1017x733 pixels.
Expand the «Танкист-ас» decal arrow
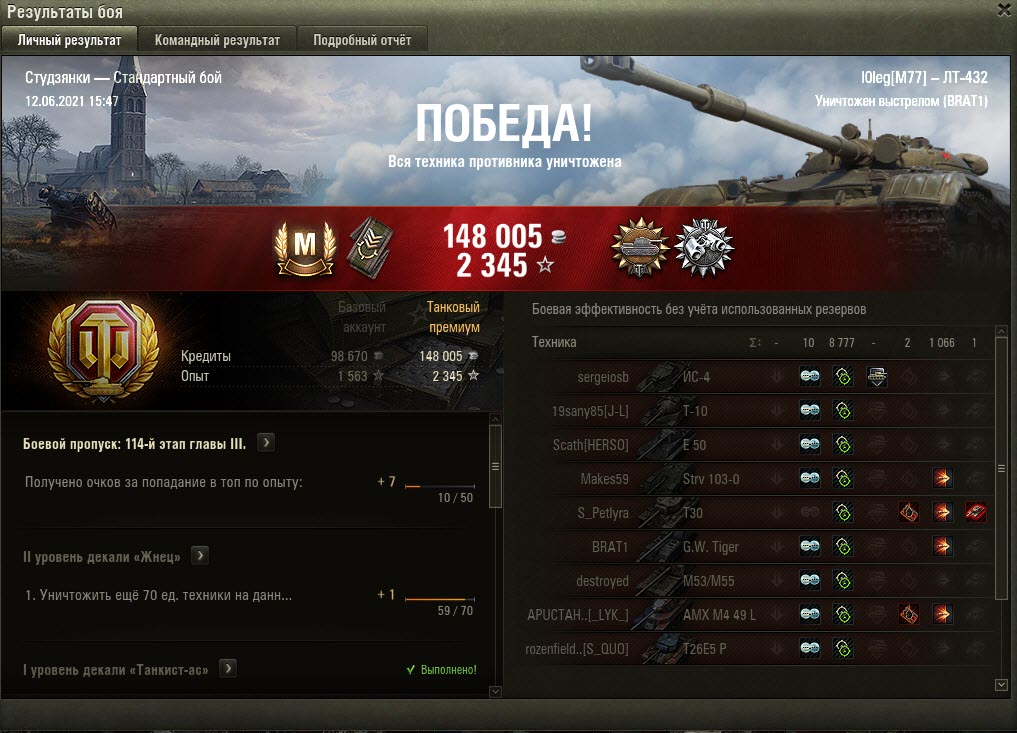coord(228,669)
